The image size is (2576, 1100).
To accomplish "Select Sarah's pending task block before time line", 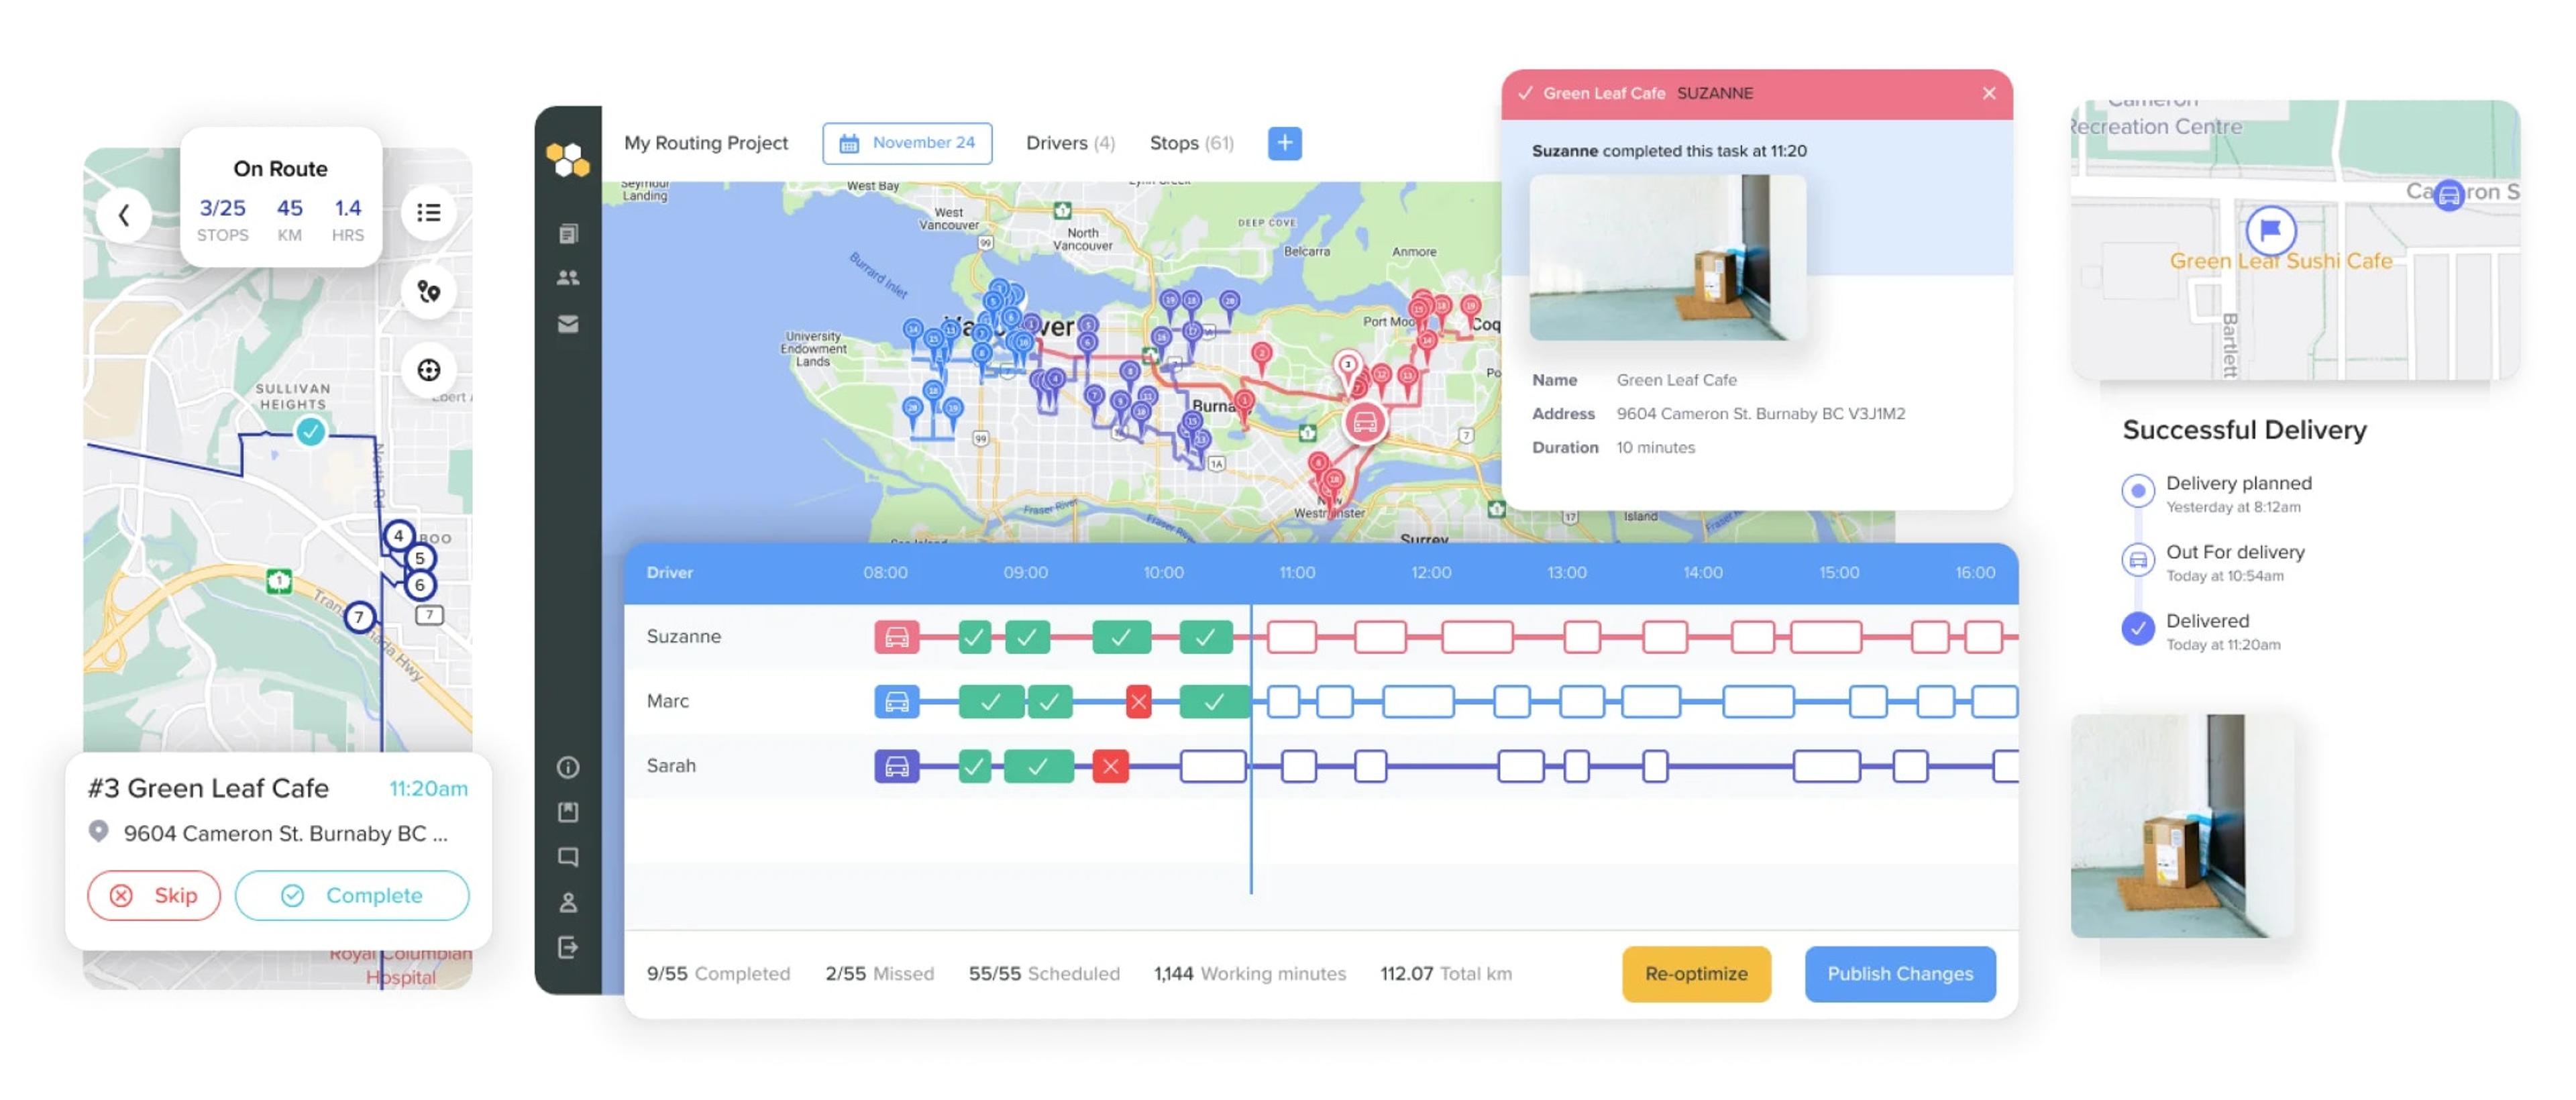I will [x=1213, y=767].
